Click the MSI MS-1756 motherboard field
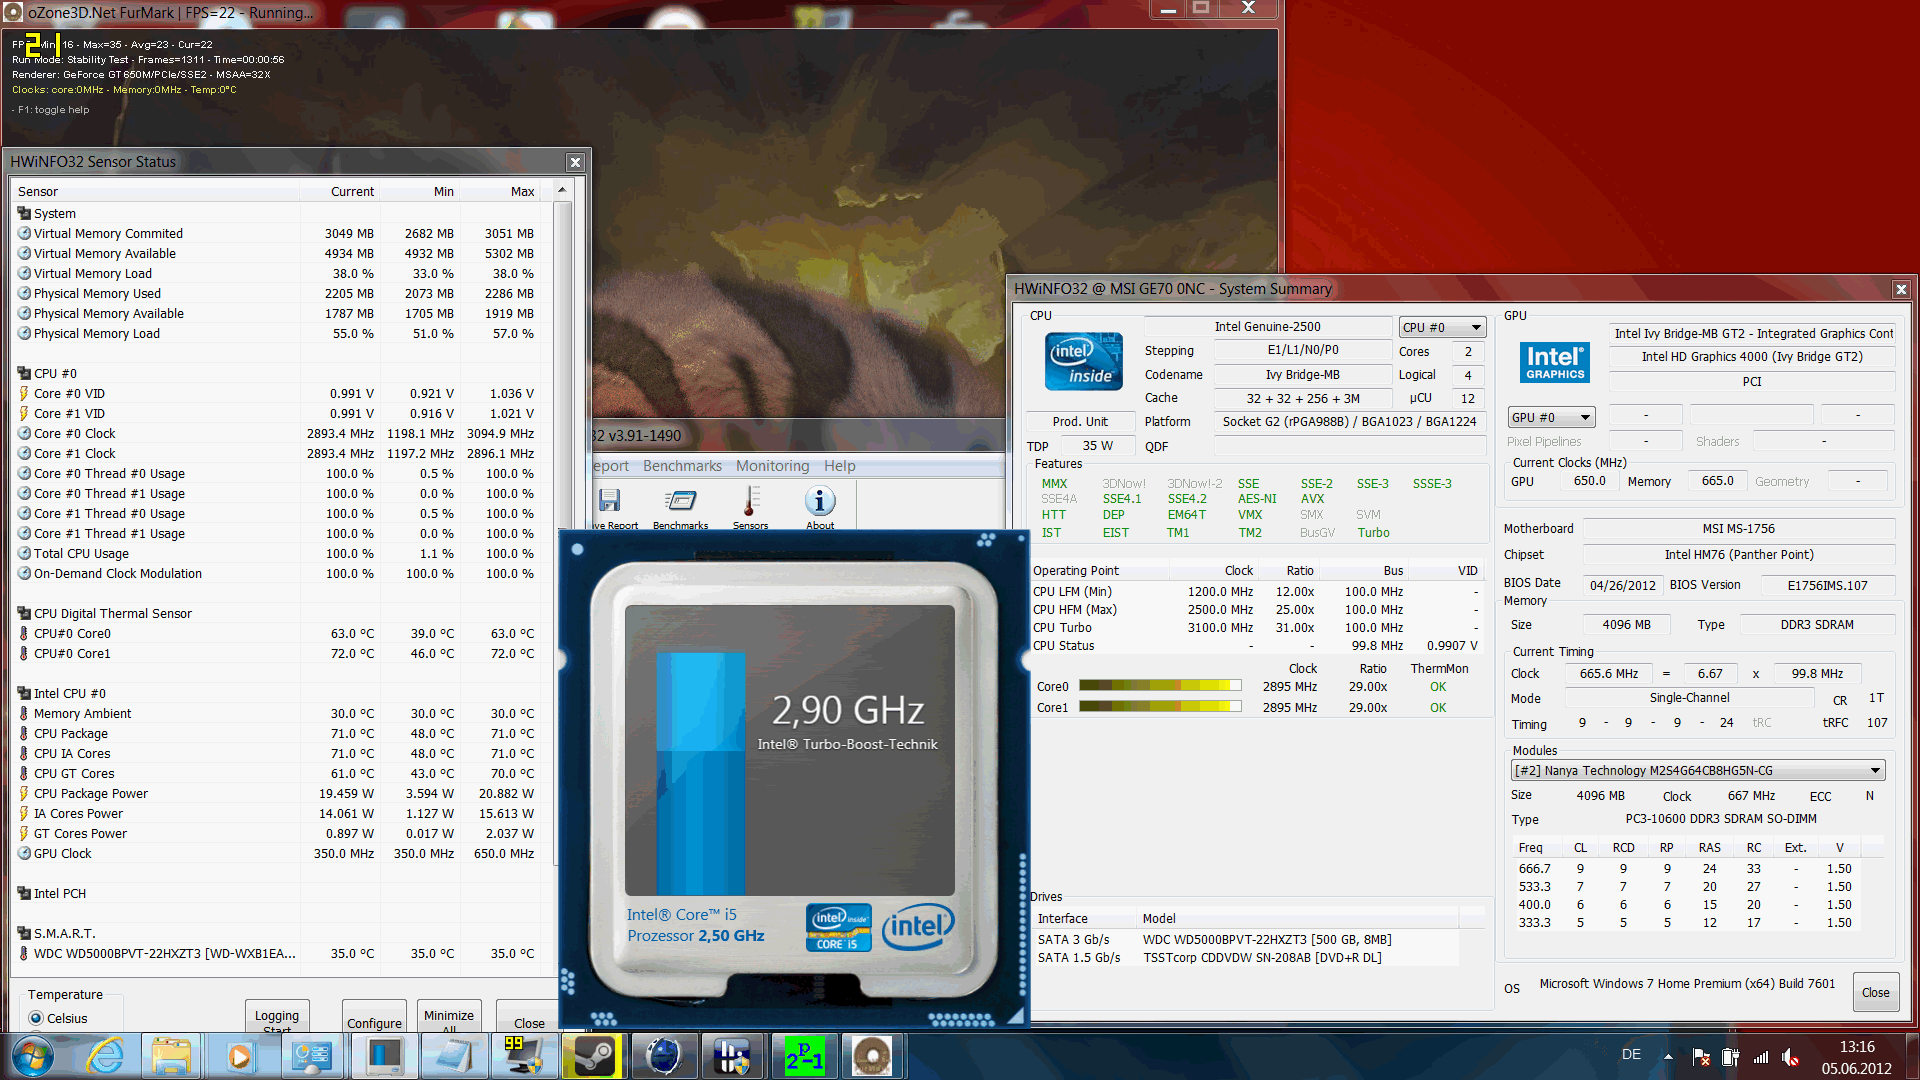The height and width of the screenshot is (1080, 1920). [1738, 528]
